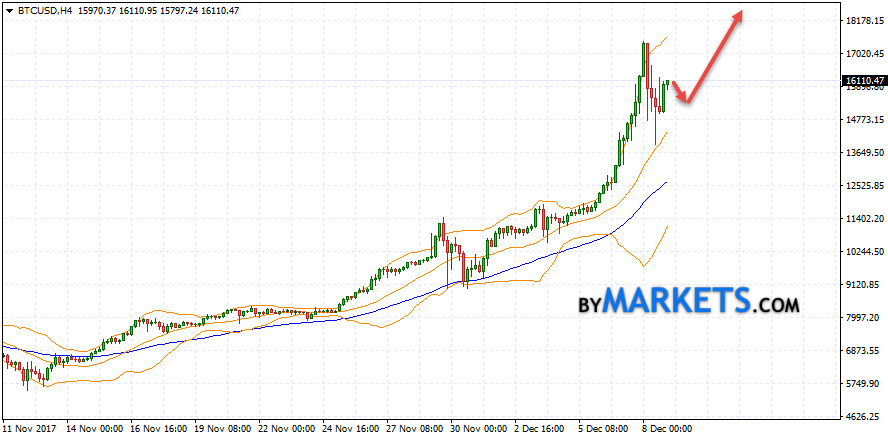Click the 18178.45 price axis label

(x=861, y=21)
